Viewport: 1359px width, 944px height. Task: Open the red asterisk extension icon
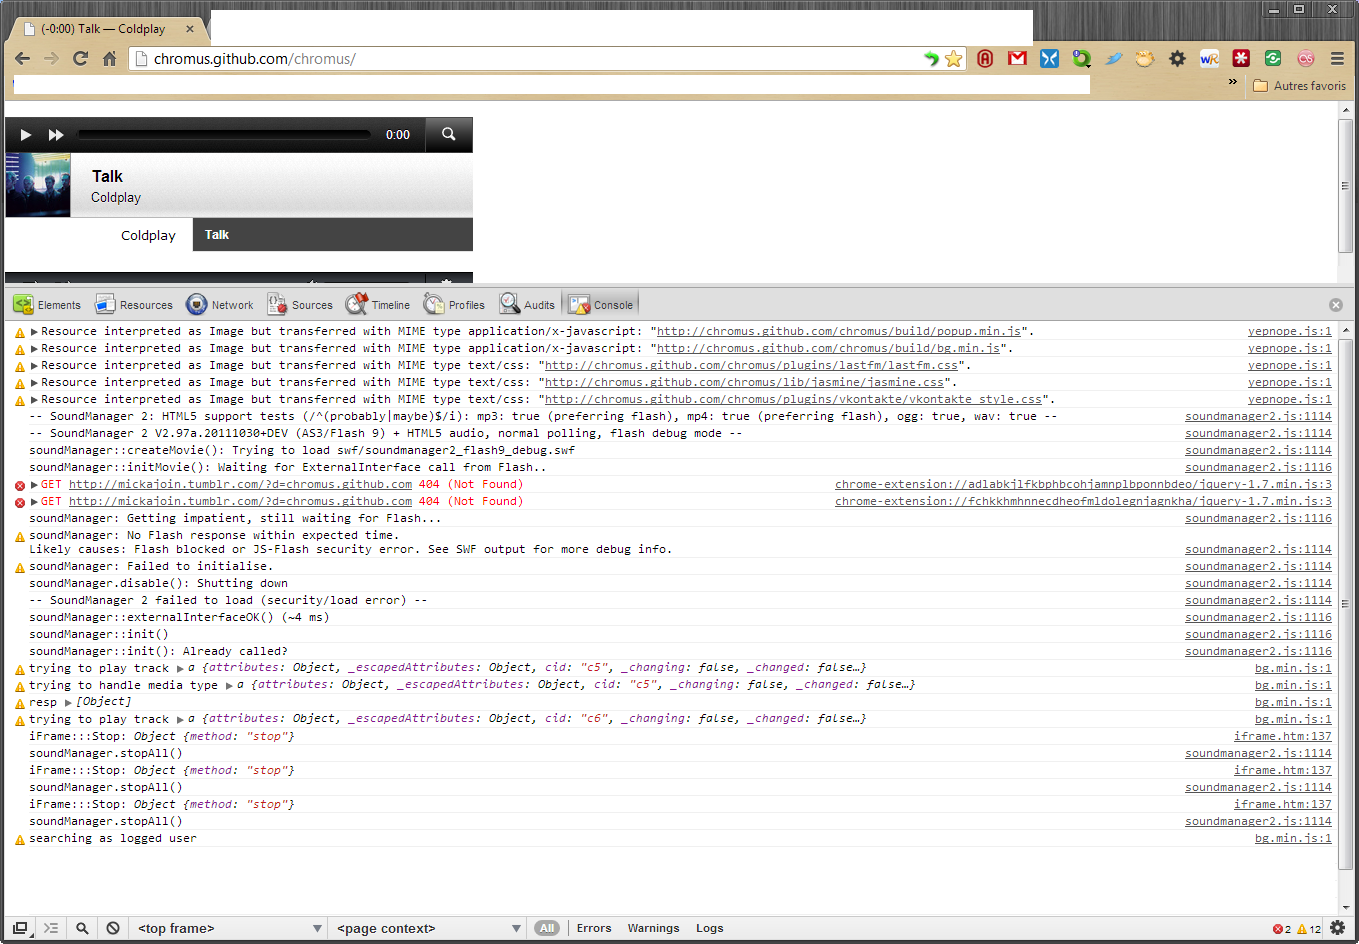click(1241, 59)
